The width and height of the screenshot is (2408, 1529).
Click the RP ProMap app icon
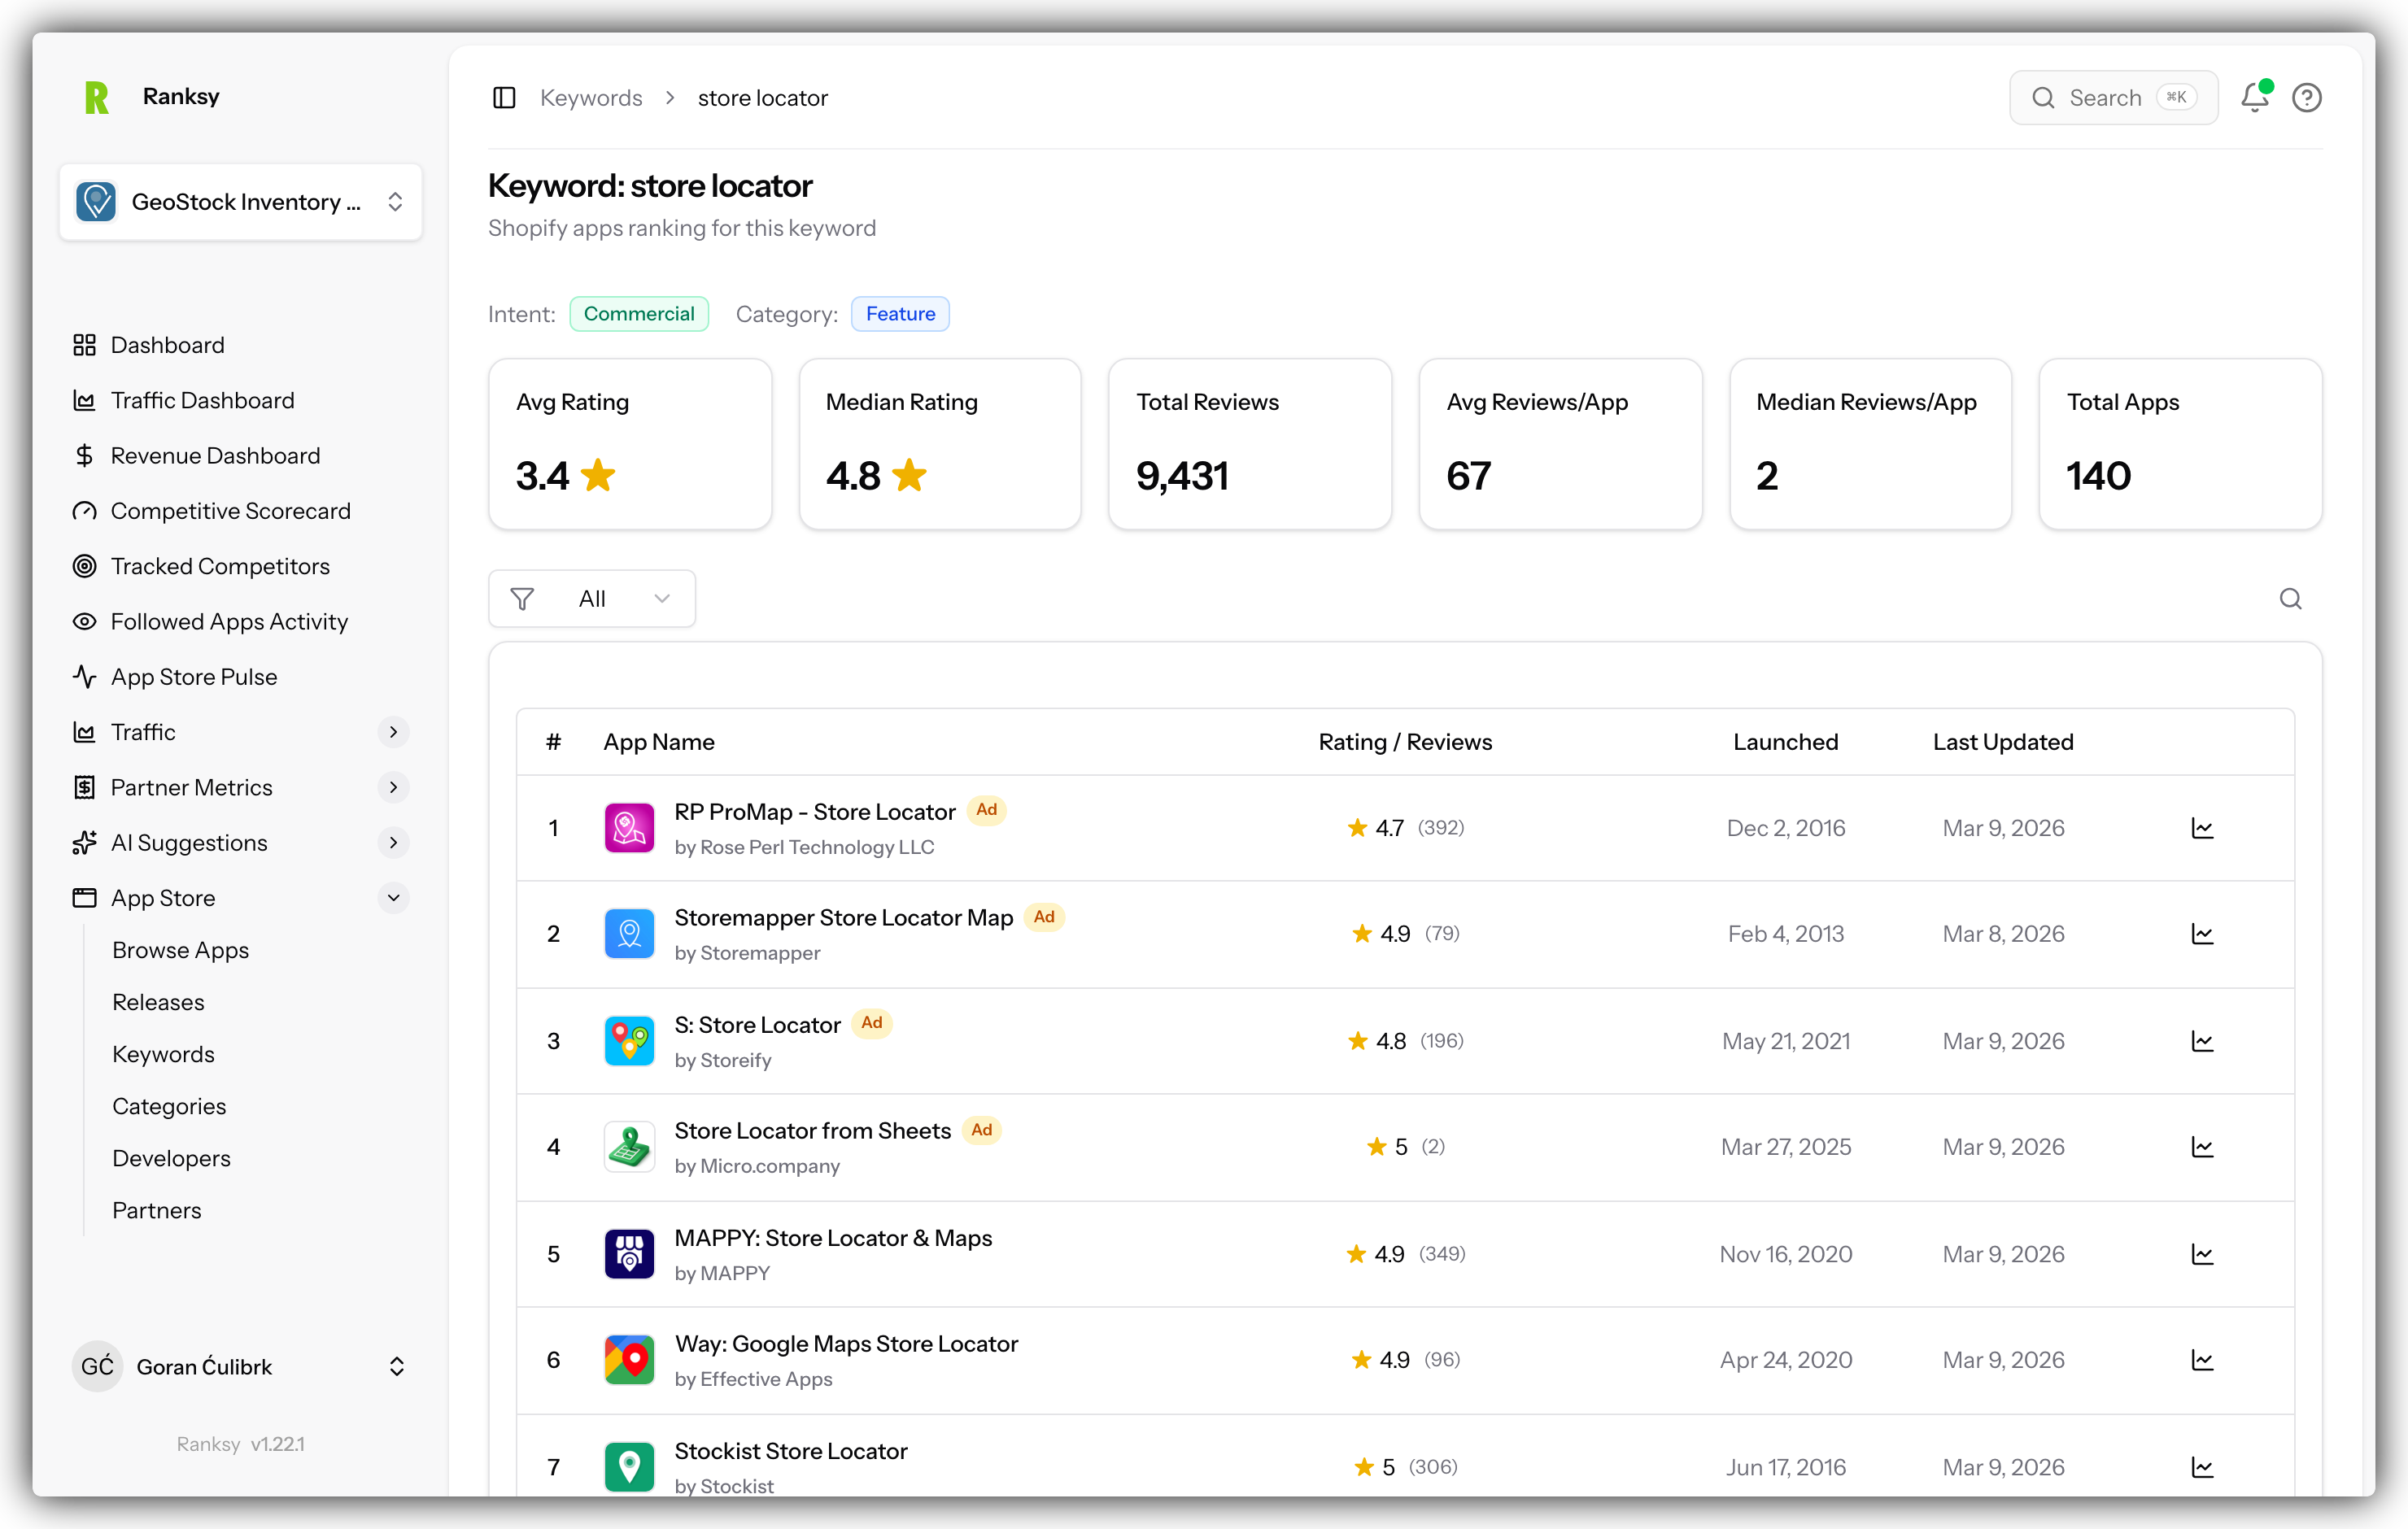click(x=629, y=828)
